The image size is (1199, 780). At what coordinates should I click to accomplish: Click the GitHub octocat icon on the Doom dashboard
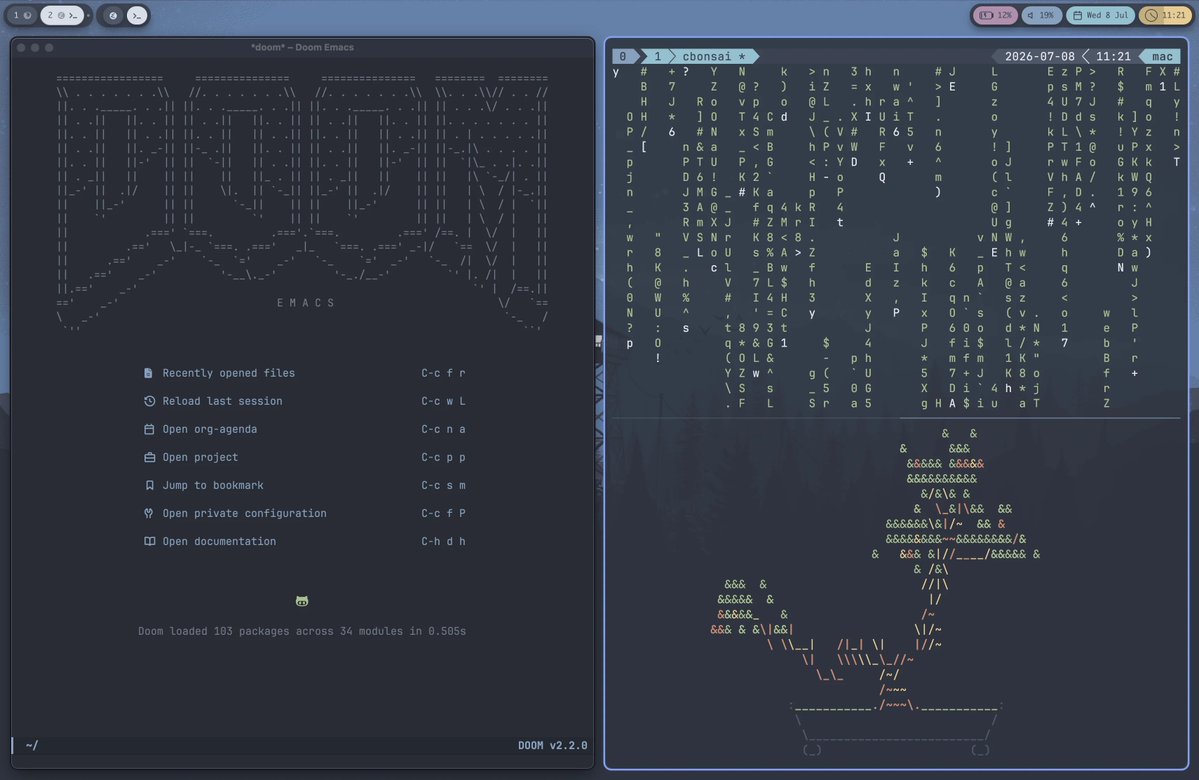pos(302,602)
